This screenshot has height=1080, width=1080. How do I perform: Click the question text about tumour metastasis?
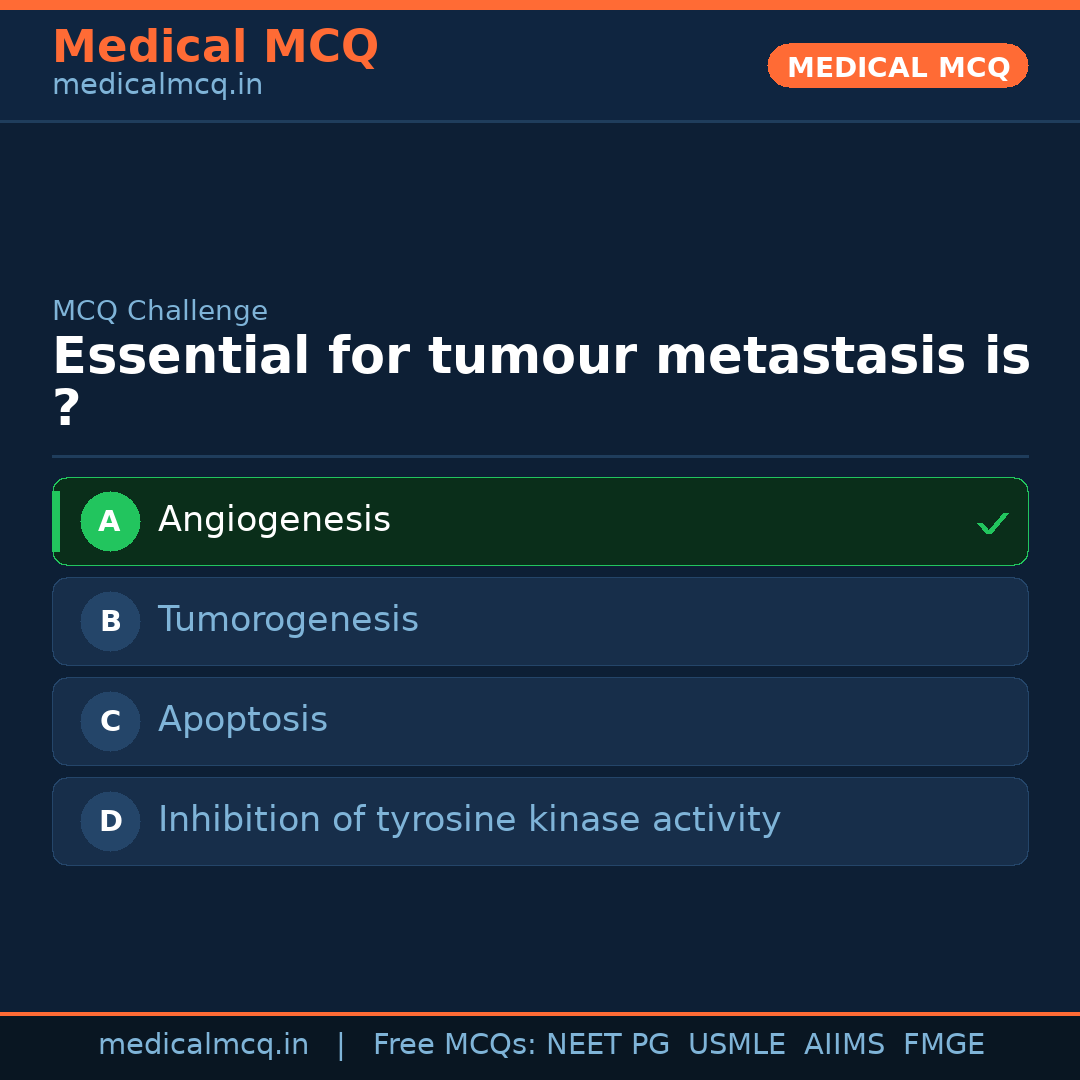click(x=540, y=357)
